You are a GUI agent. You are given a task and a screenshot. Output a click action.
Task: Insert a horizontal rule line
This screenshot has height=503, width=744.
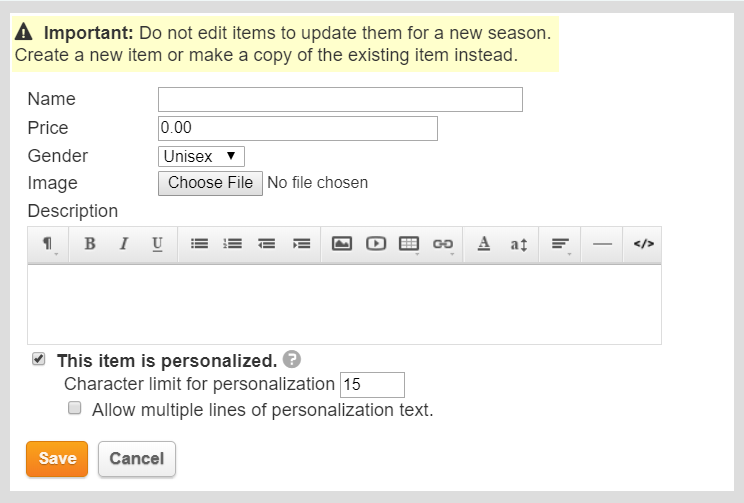602,244
